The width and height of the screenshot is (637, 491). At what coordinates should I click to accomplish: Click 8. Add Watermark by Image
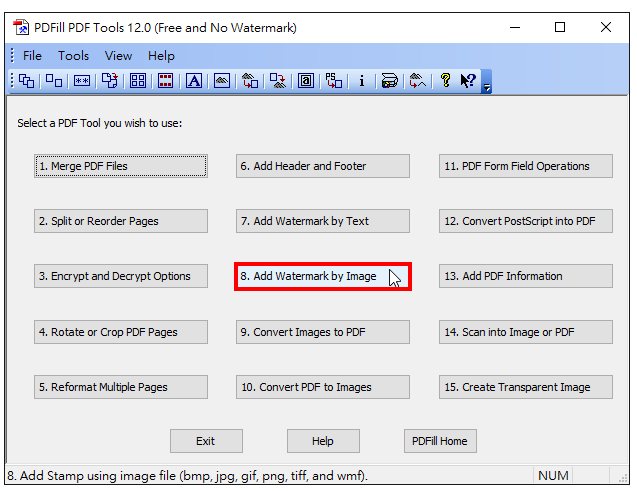point(323,276)
